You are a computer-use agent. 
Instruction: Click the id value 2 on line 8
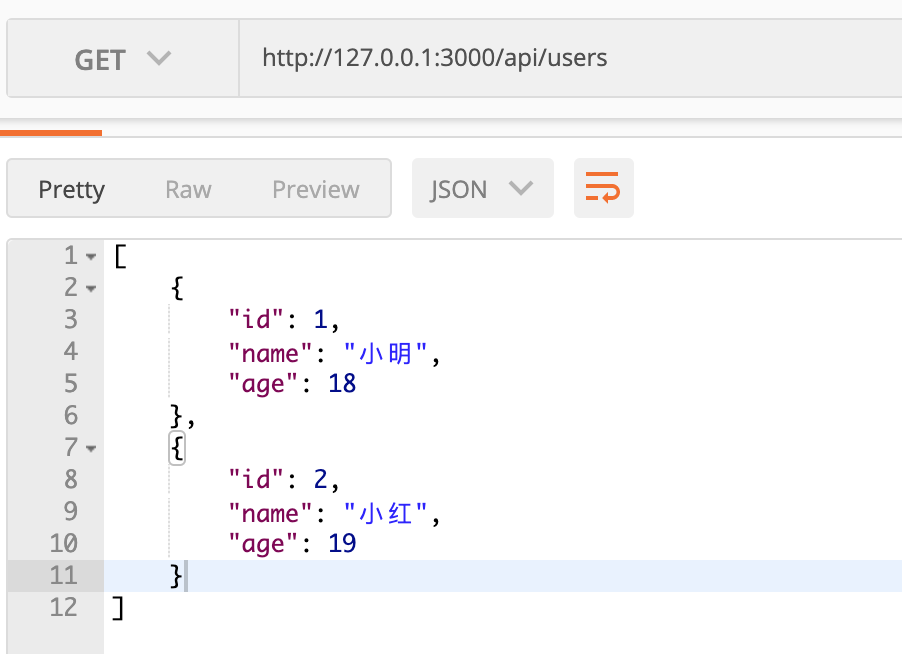tap(320, 479)
